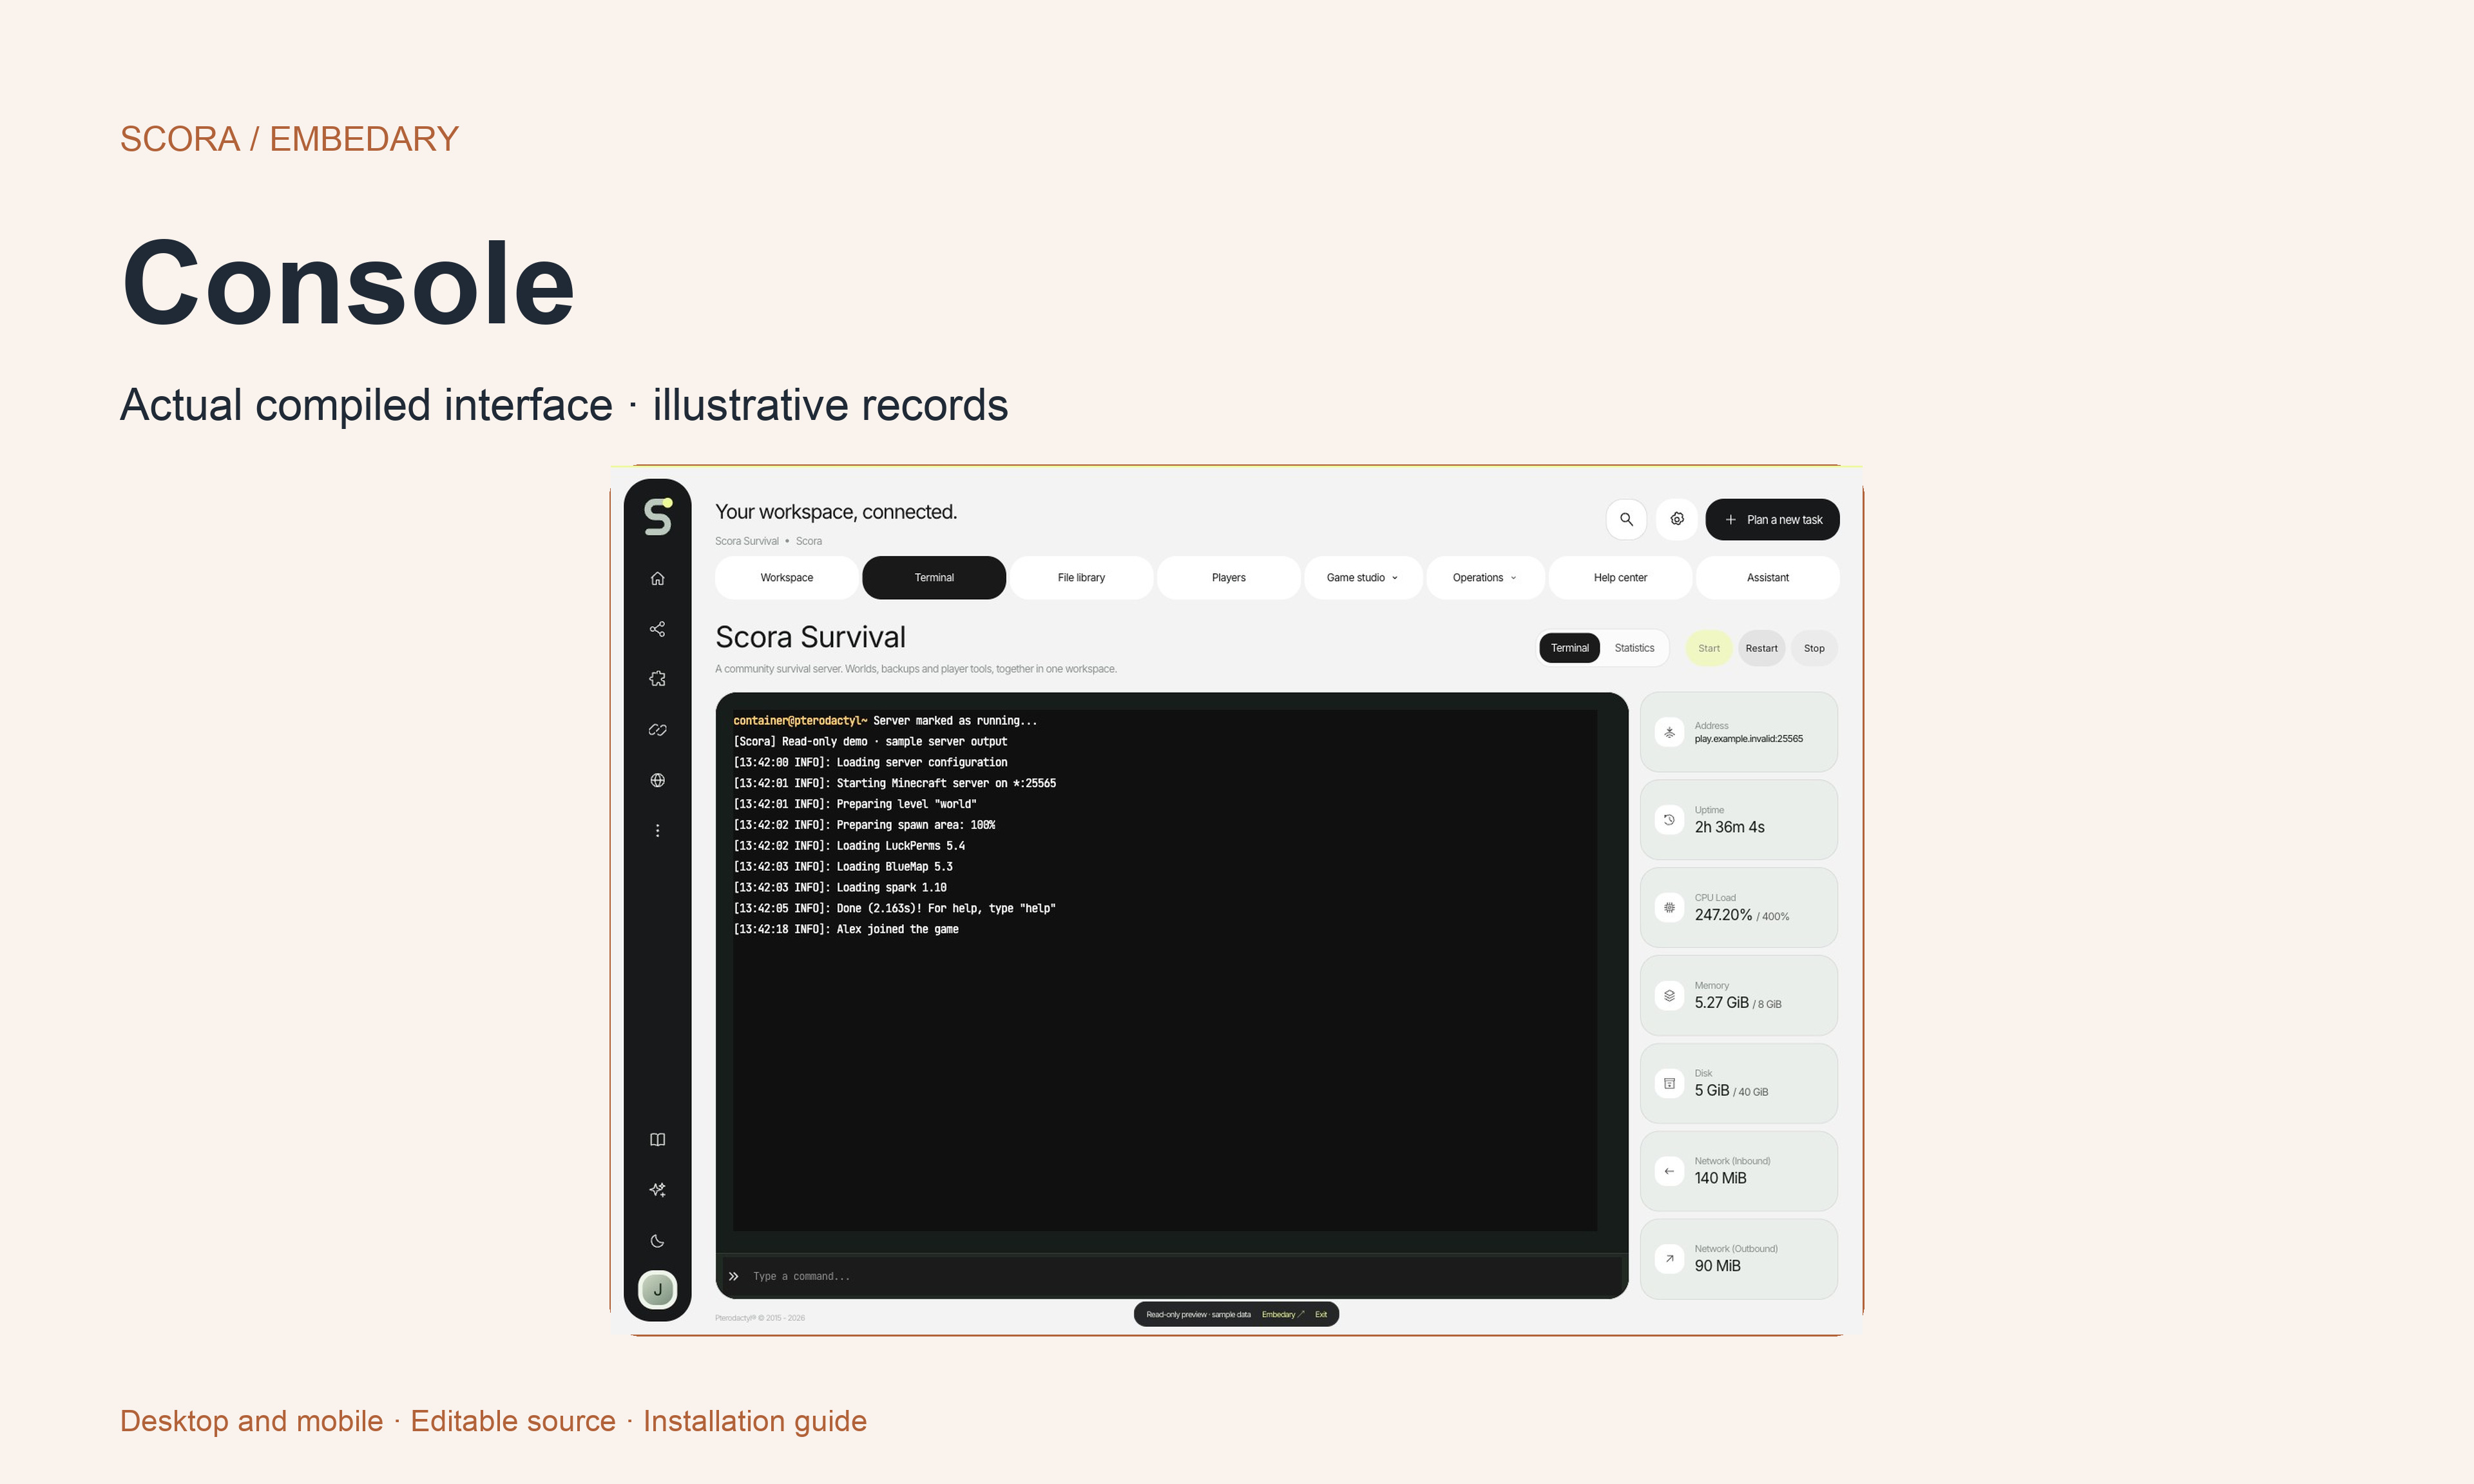The image size is (2474, 1484).
Task: Open the File library tab
Action: [x=1081, y=578]
